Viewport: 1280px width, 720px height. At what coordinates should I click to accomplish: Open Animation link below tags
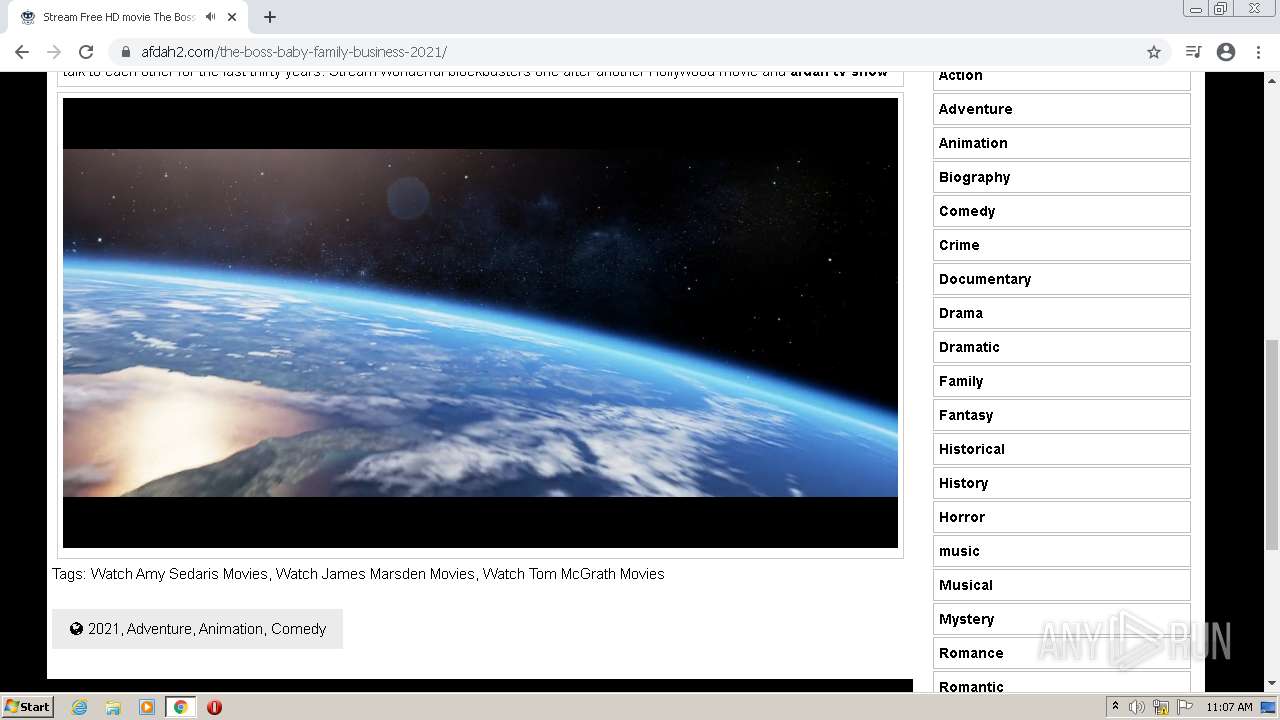click(231, 629)
